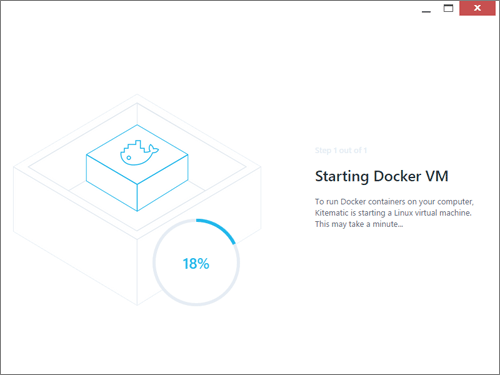Maximize the Kitematic window

(448, 8)
